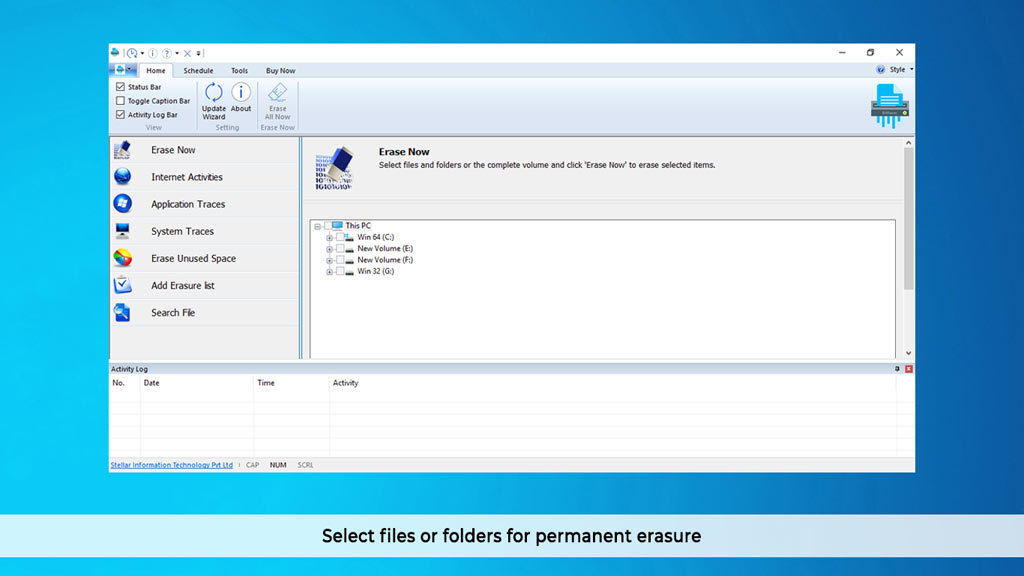The width and height of the screenshot is (1024, 576).
Task: Click the scroll down arrow of main panel
Action: coord(908,353)
